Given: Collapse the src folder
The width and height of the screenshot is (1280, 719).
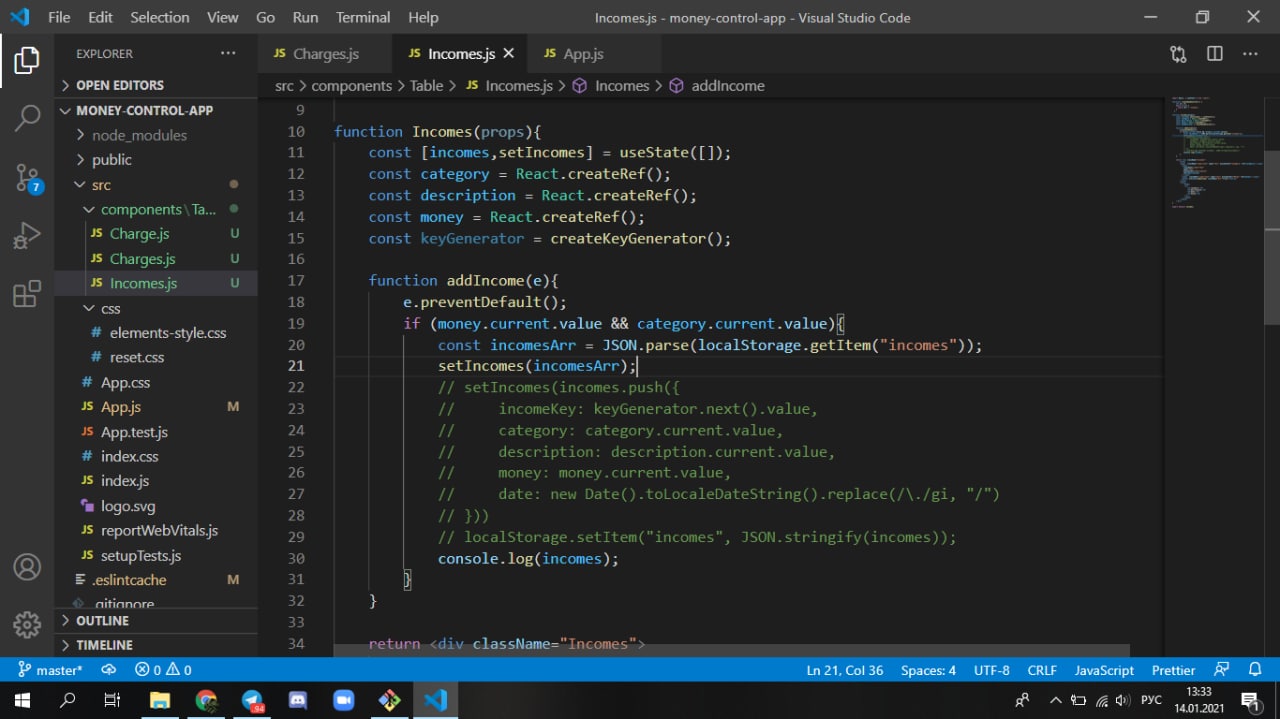Looking at the screenshot, I should pyautogui.click(x=100, y=185).
